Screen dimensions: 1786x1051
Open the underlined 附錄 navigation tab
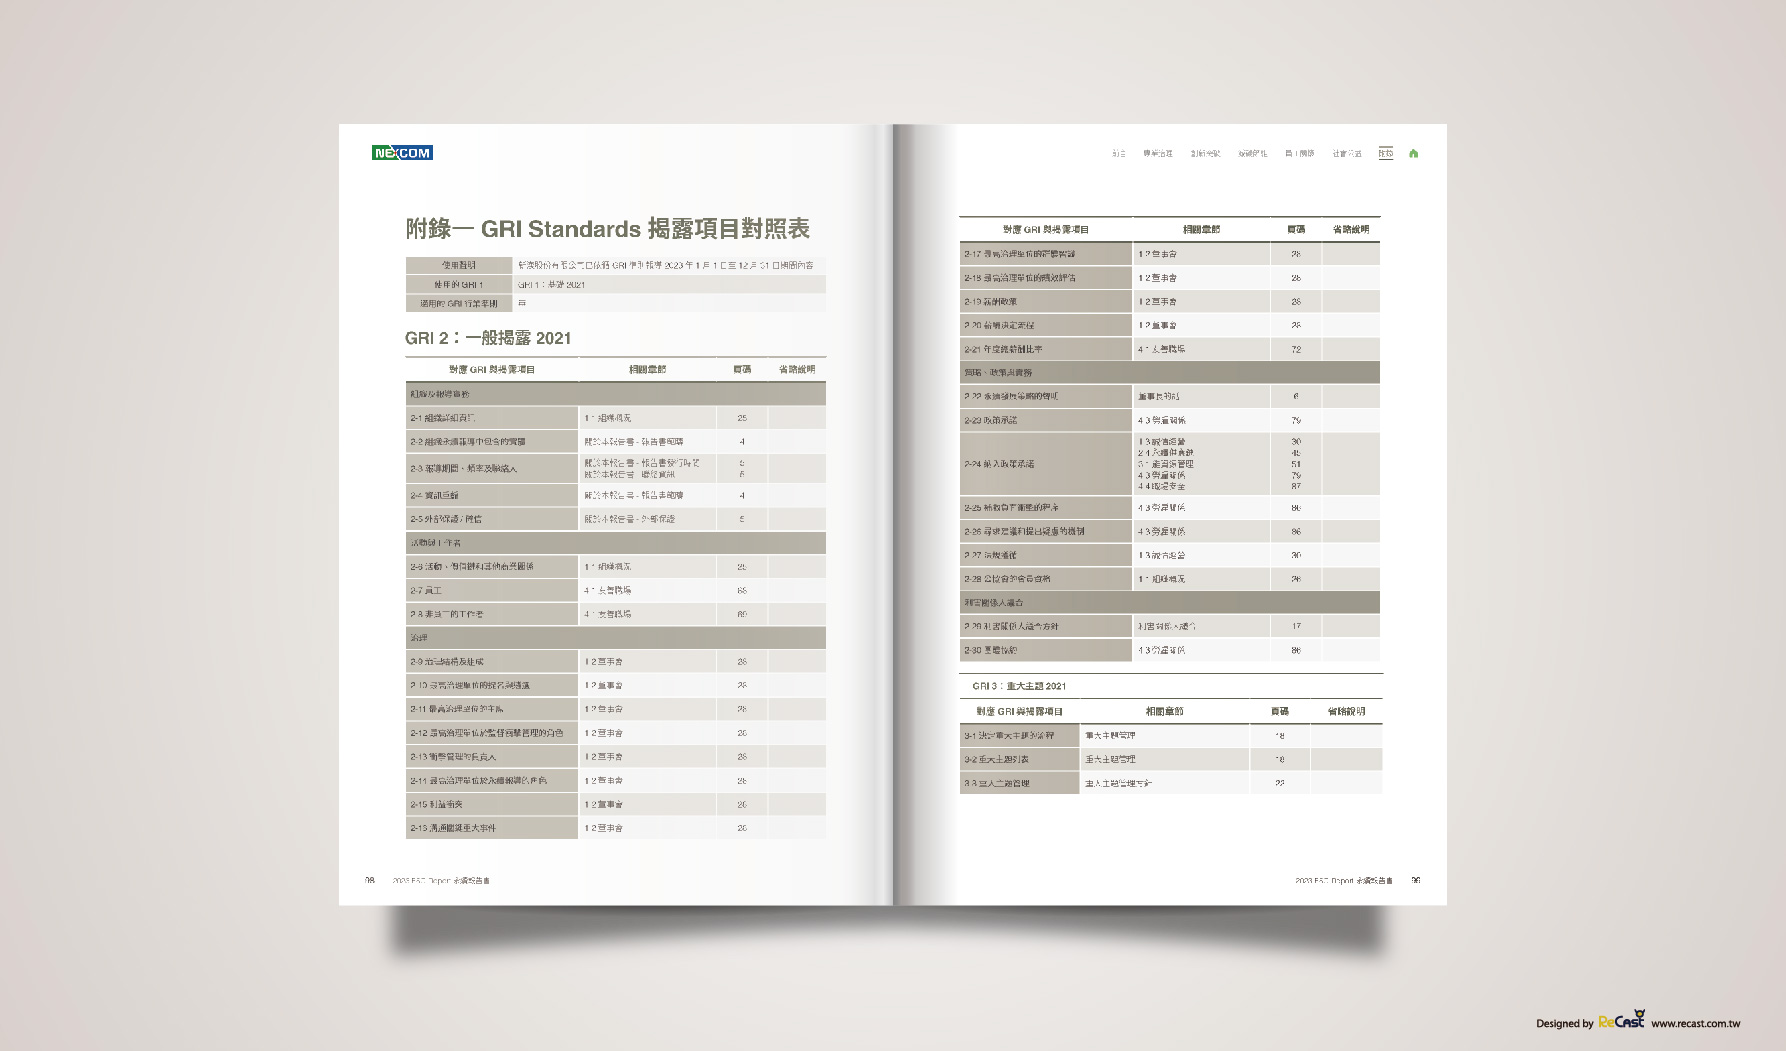tap(1385, 153)
